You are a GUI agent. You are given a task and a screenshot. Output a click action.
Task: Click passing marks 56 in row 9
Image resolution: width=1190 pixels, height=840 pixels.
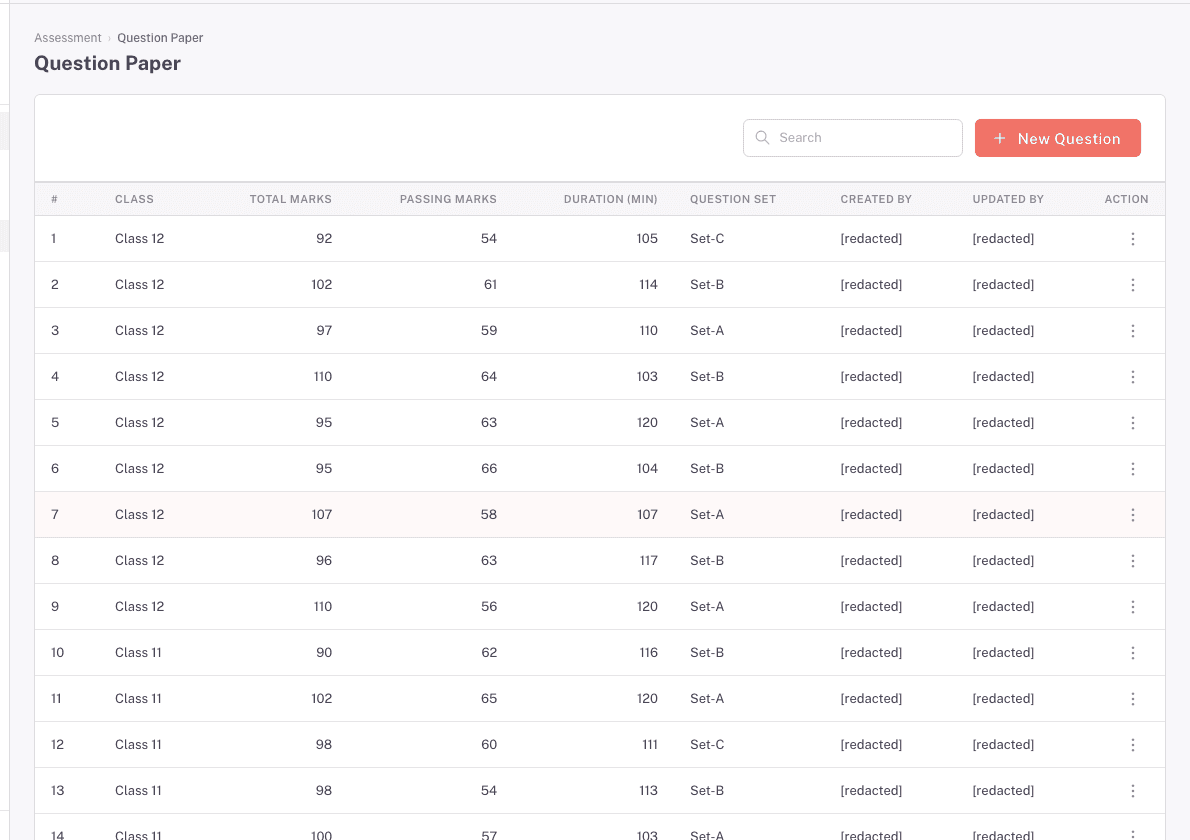tap(489, 606)
